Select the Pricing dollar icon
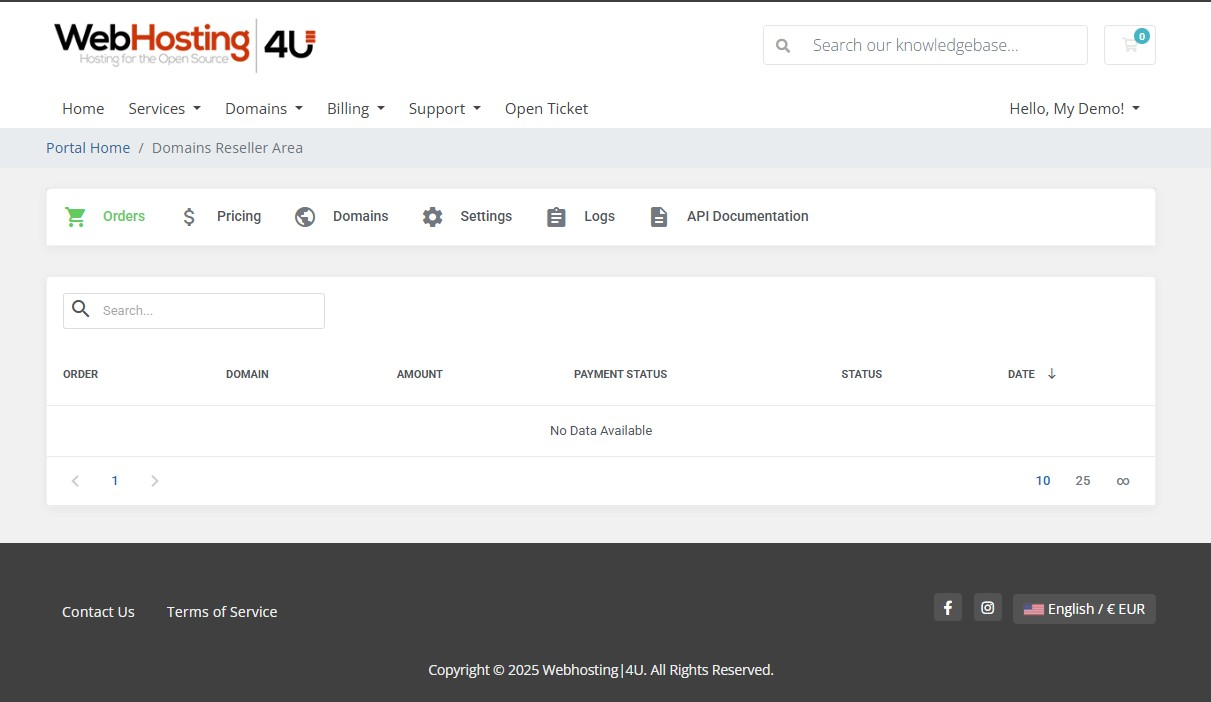 pos(189,216)
